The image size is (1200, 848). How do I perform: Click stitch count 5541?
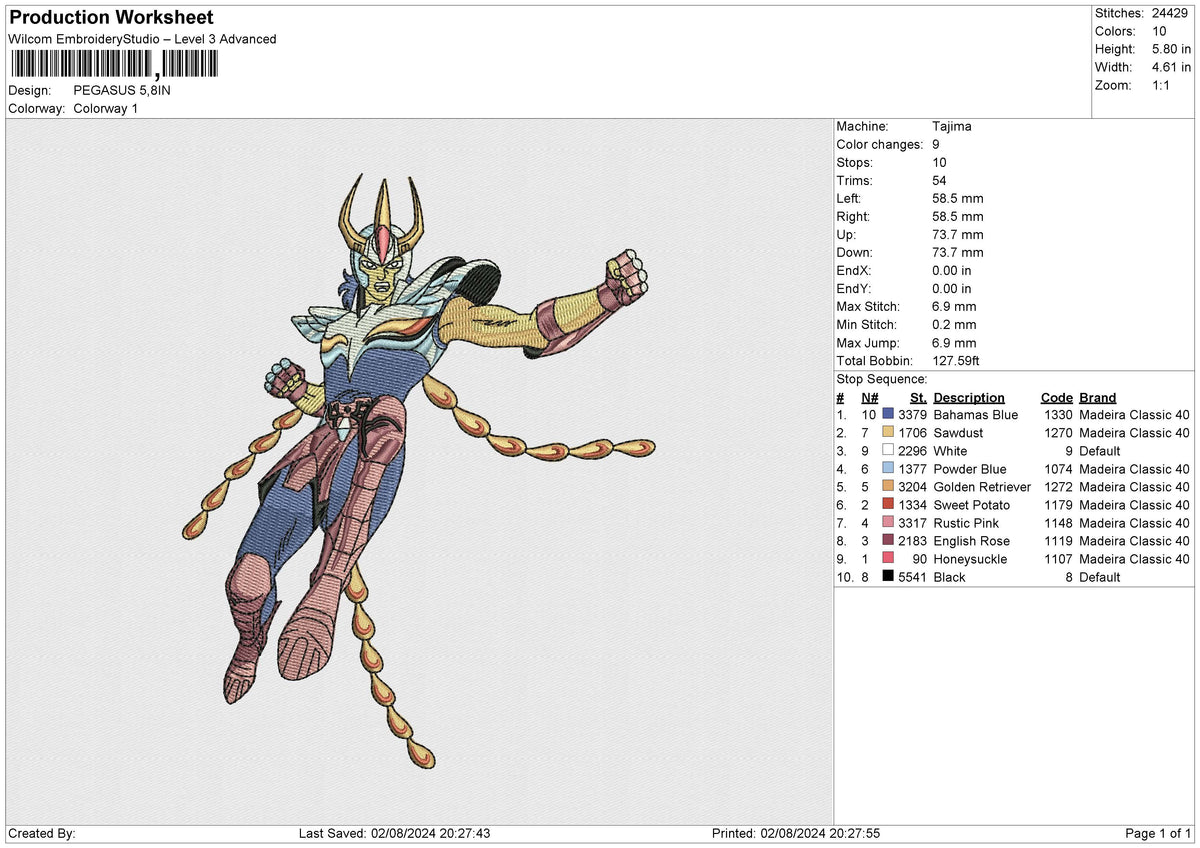point(912,577)
